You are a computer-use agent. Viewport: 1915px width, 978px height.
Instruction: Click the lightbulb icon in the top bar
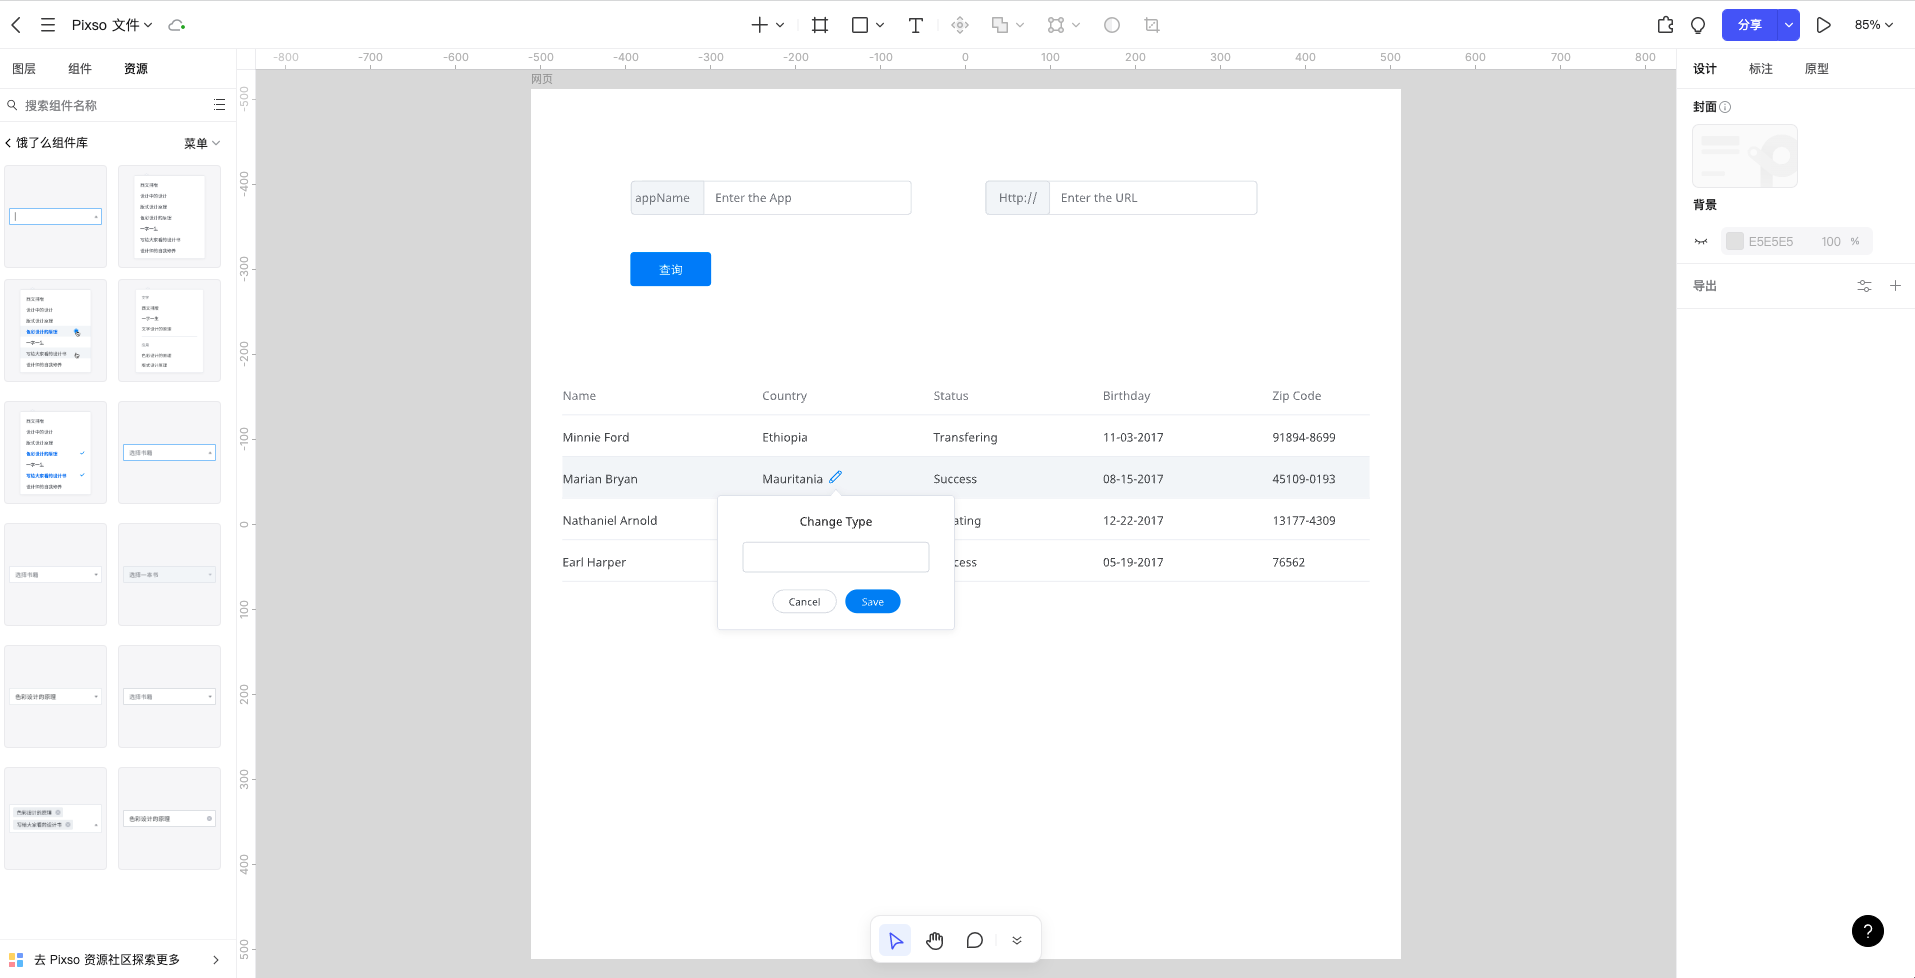[x=1698, y=25]
